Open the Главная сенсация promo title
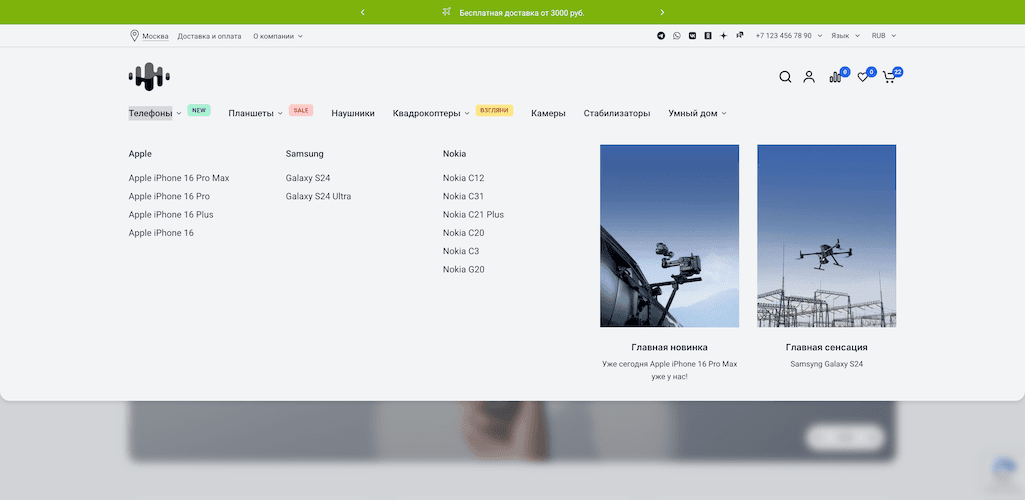 [827, 347]
